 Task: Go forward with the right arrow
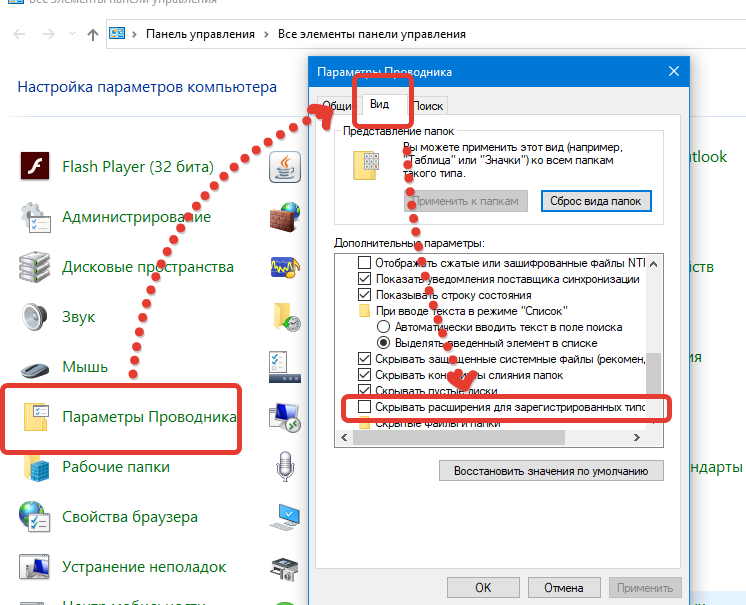click(48, 34)
